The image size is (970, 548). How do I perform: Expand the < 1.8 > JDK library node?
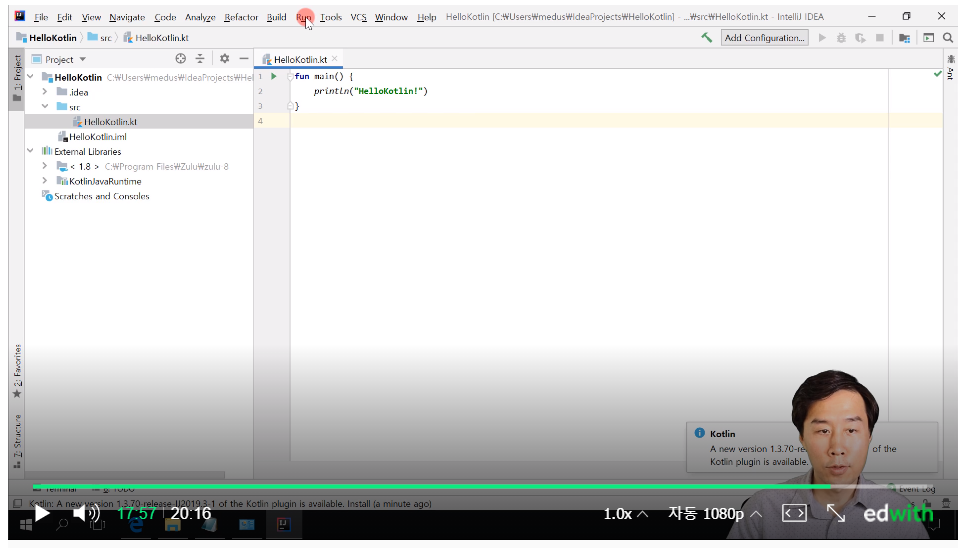(45, 166)
